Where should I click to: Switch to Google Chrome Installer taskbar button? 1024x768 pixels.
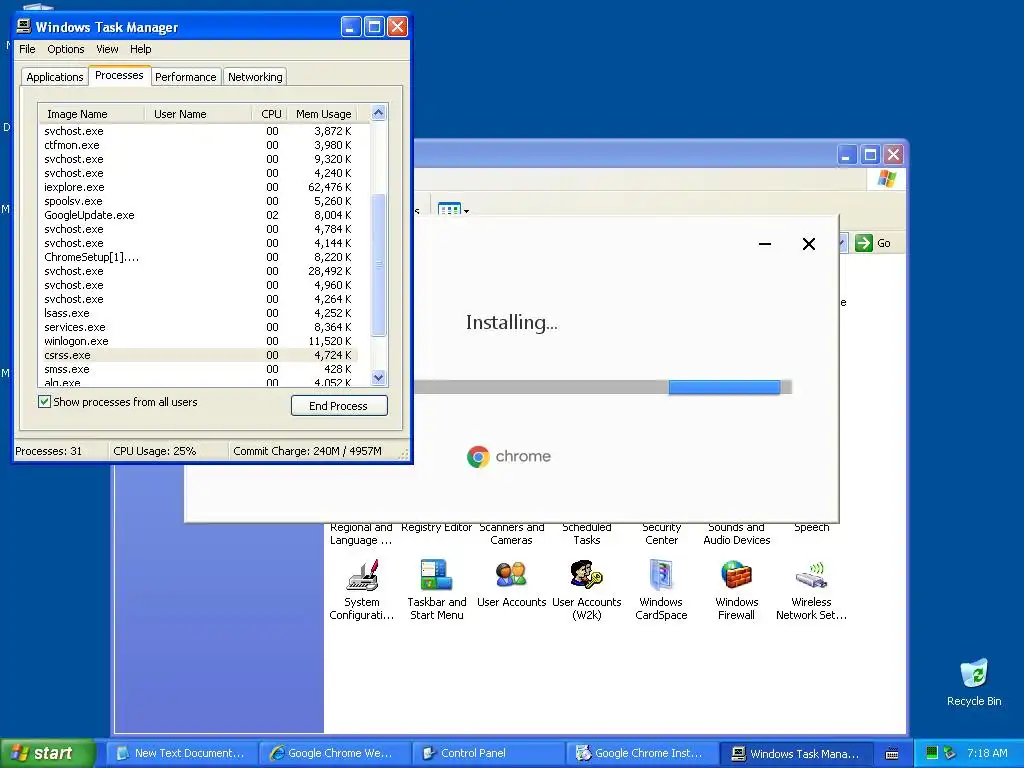[641, 753]
